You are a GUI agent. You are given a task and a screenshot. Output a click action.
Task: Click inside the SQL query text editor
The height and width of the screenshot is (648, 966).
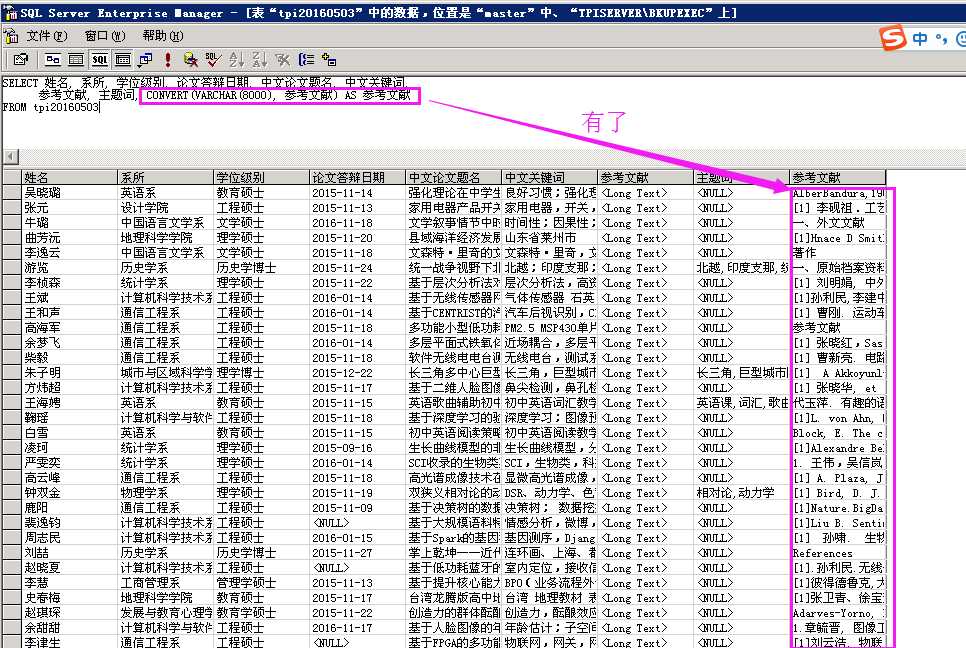pos(481,112)
